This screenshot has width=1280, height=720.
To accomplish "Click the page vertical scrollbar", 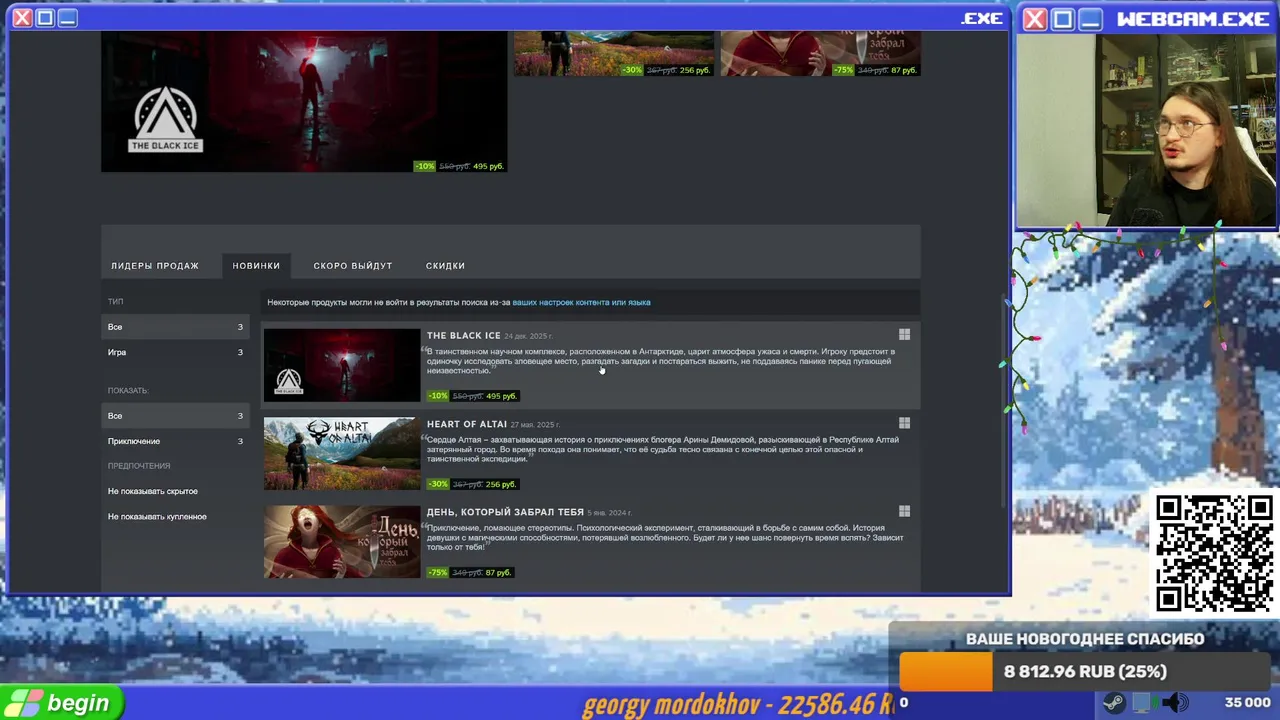I will [x=1005, y=400].
